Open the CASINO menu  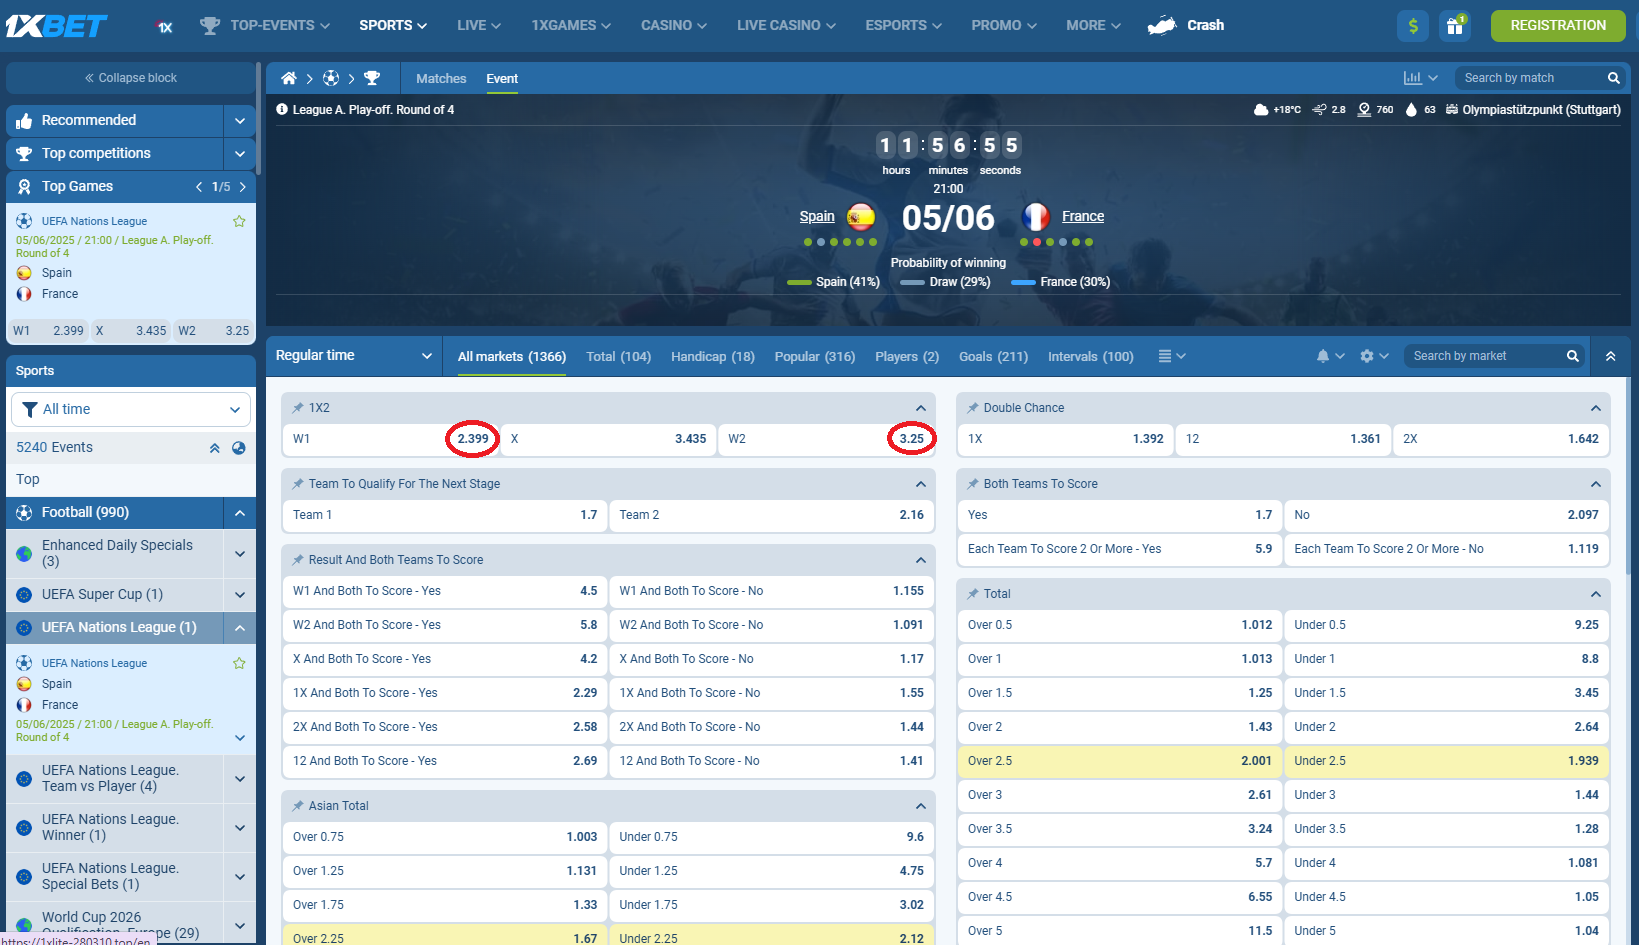(674, 25)
